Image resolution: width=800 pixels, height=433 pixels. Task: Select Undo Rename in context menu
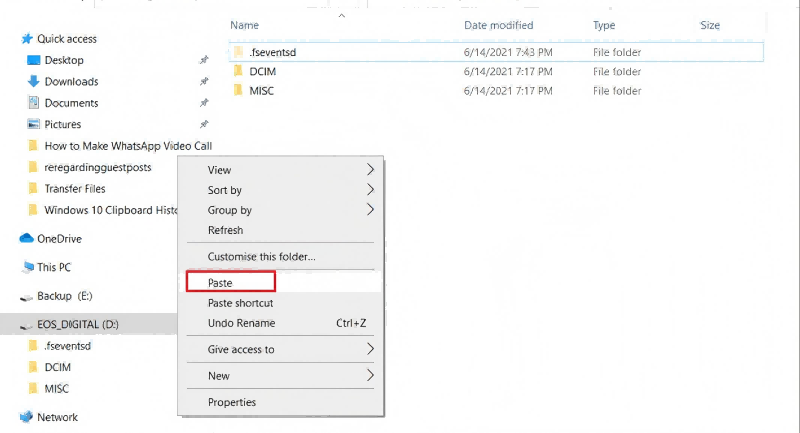(241, 323)
